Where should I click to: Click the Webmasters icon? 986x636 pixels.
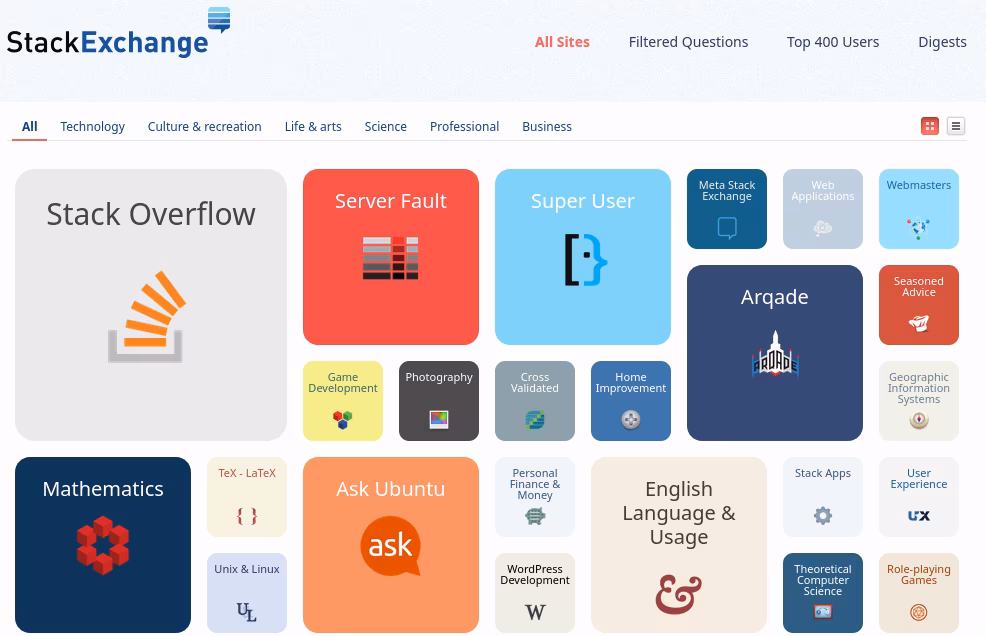click(919, 228)
